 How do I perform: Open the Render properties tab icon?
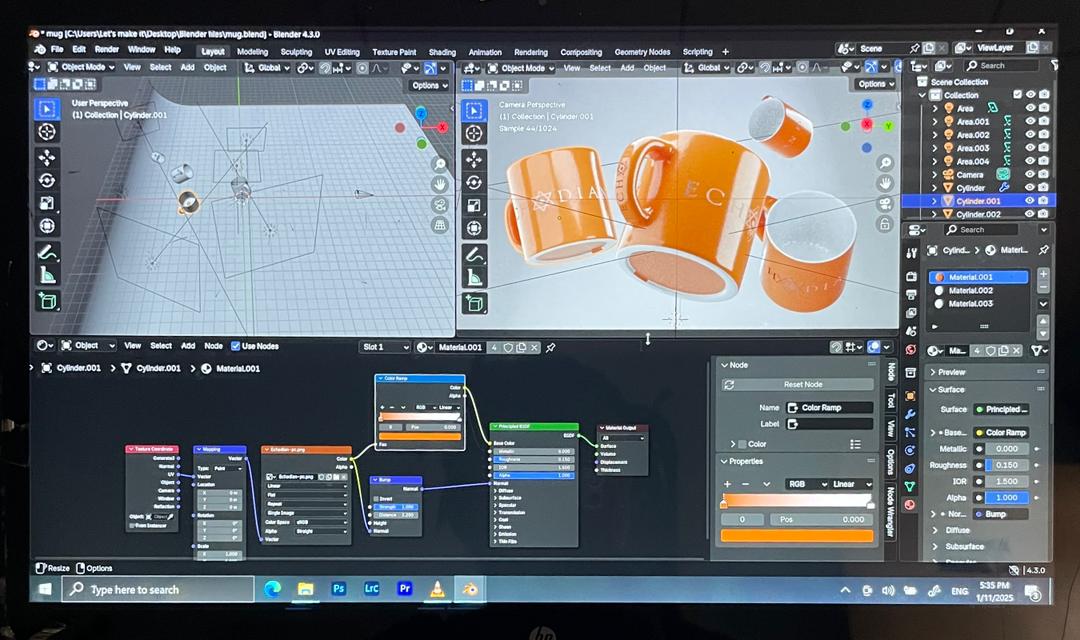click(911, 276)
